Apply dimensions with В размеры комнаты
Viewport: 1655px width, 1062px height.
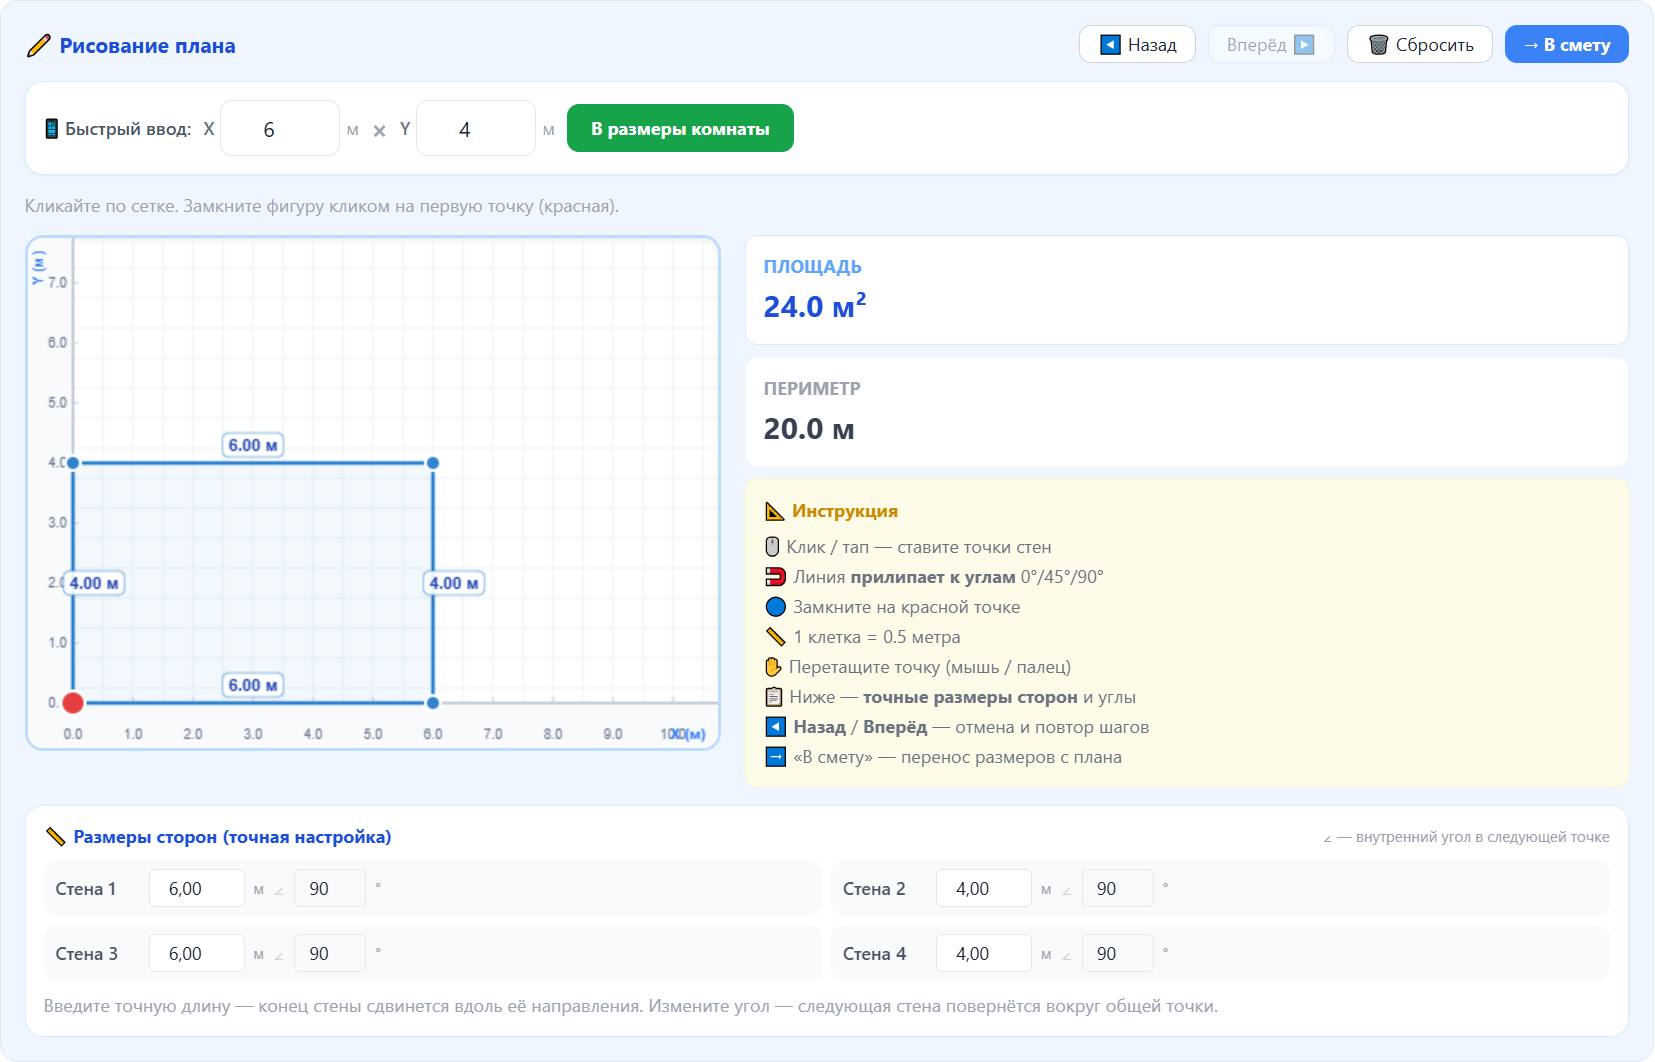(680, 129)
